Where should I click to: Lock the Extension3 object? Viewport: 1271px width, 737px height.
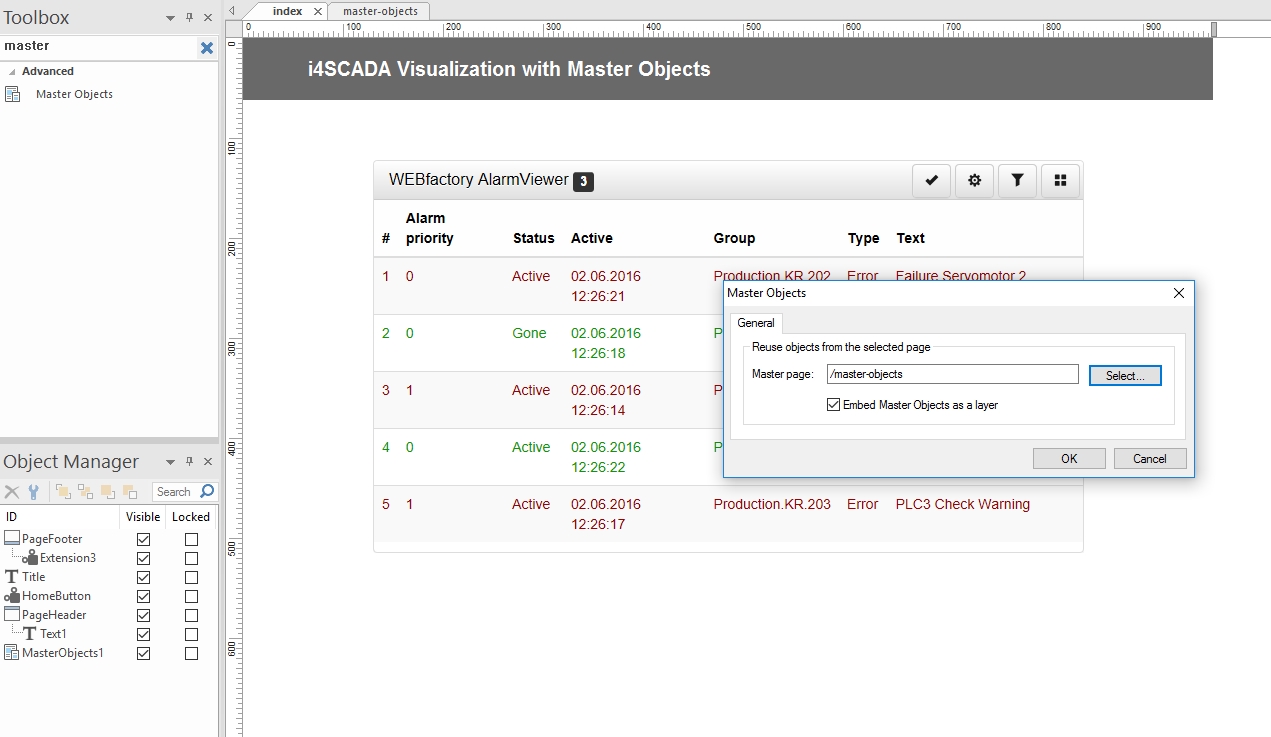[191, 558]
